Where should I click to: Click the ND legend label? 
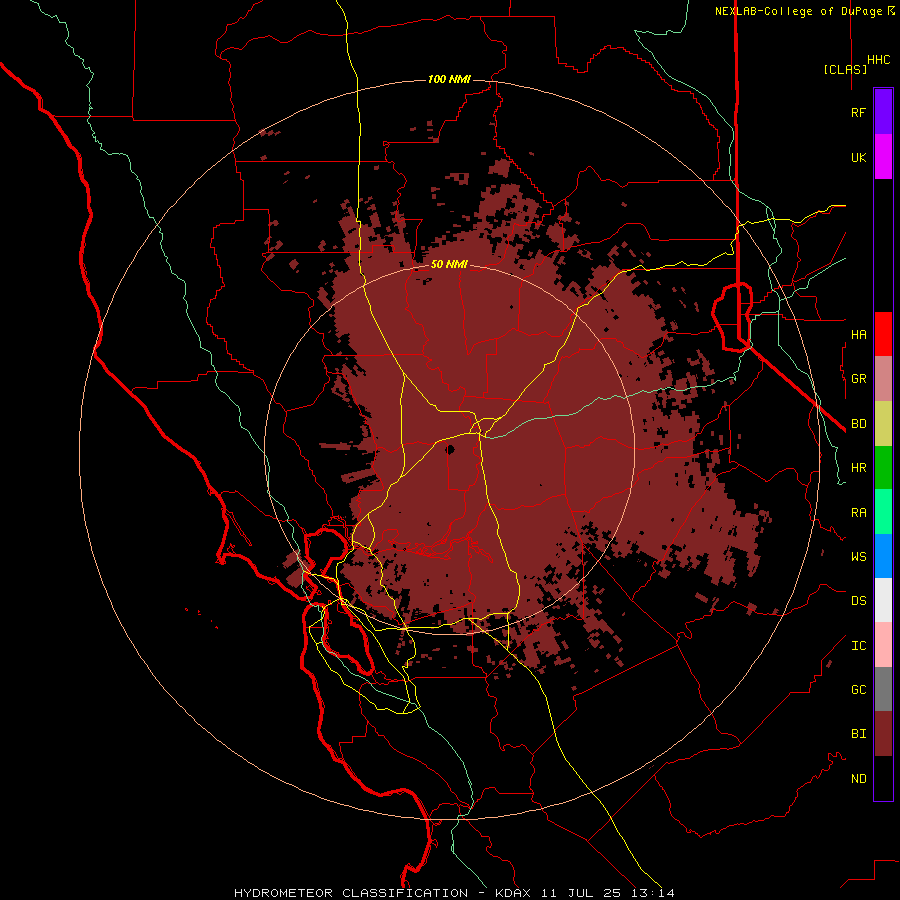tap(858, 778)
